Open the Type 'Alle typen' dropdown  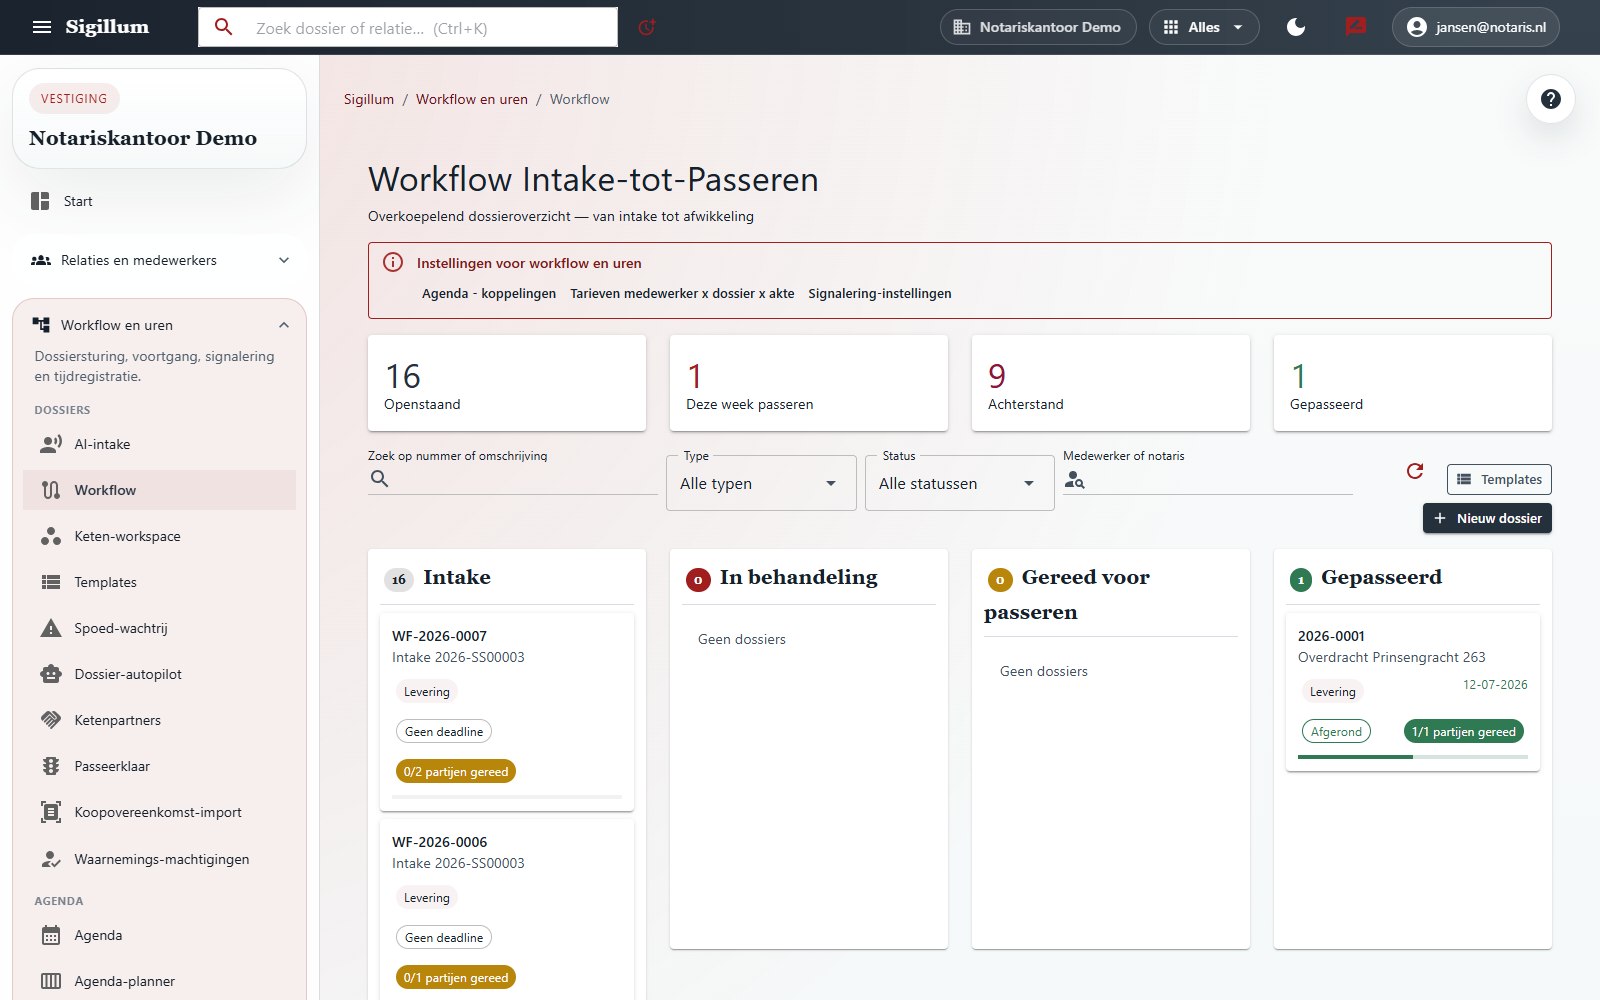(x=761, y=483)
